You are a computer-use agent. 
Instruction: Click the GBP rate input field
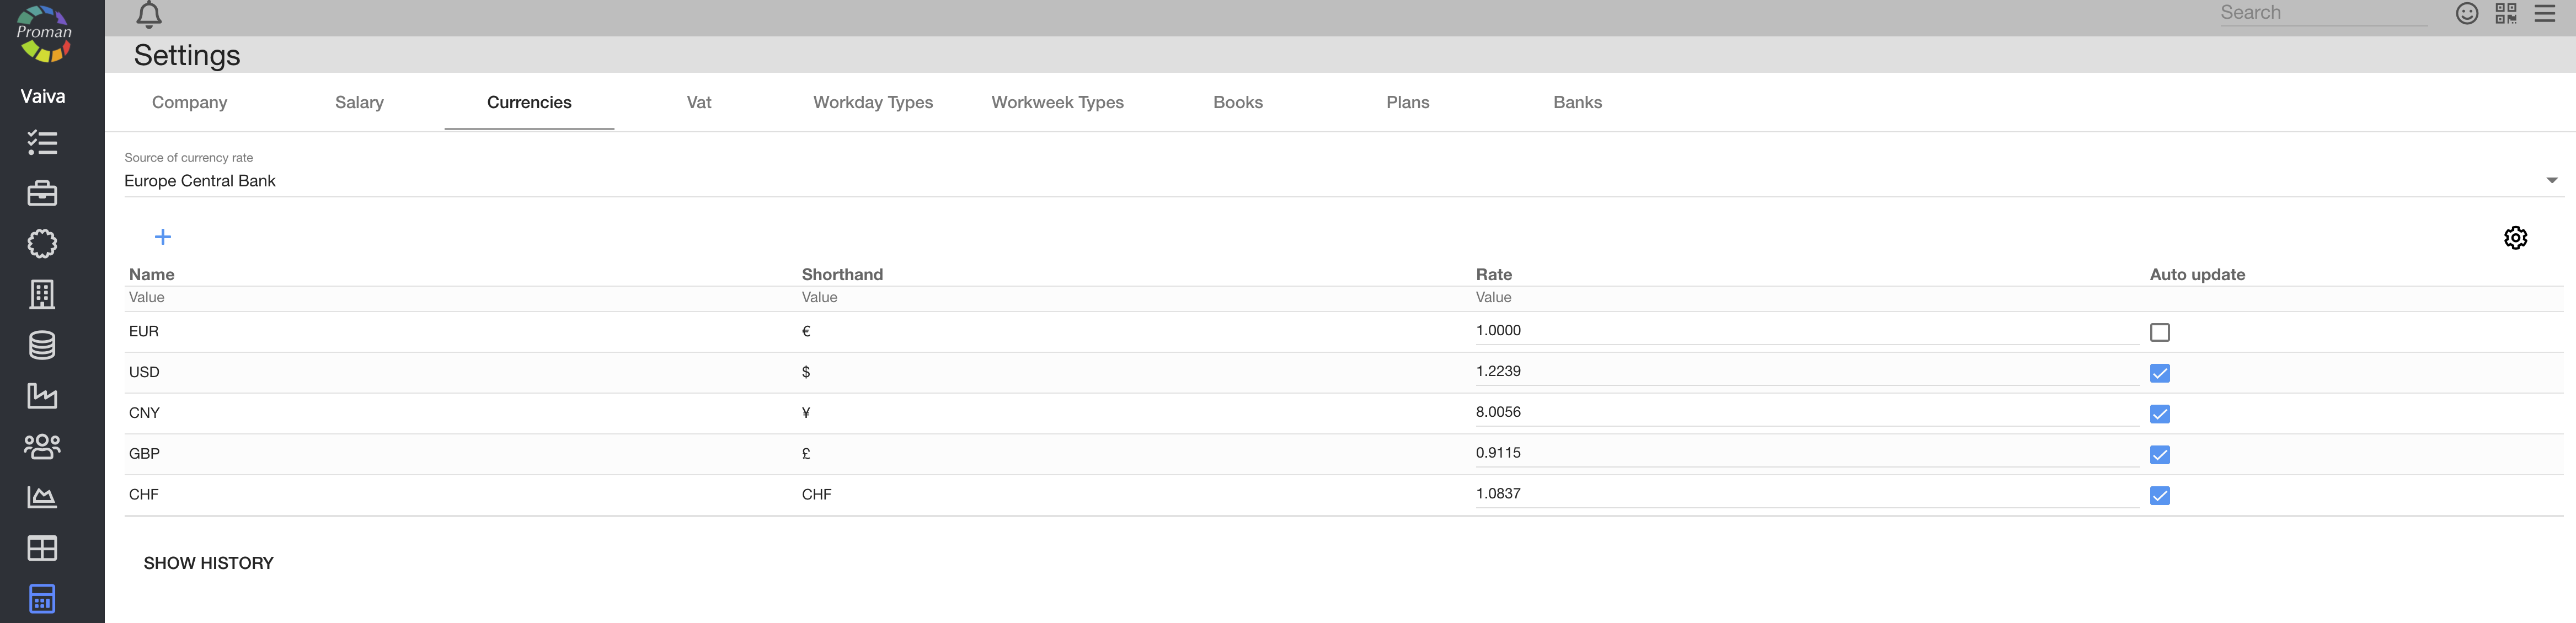point(1805,453)
